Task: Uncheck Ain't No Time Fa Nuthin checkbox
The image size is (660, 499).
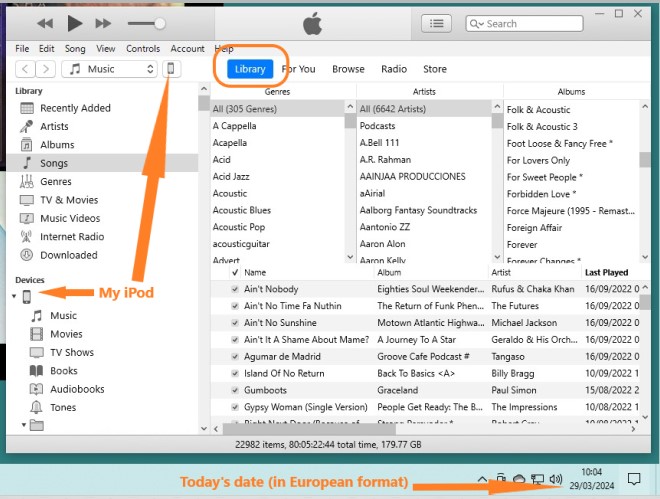Action: pos(235,306)
